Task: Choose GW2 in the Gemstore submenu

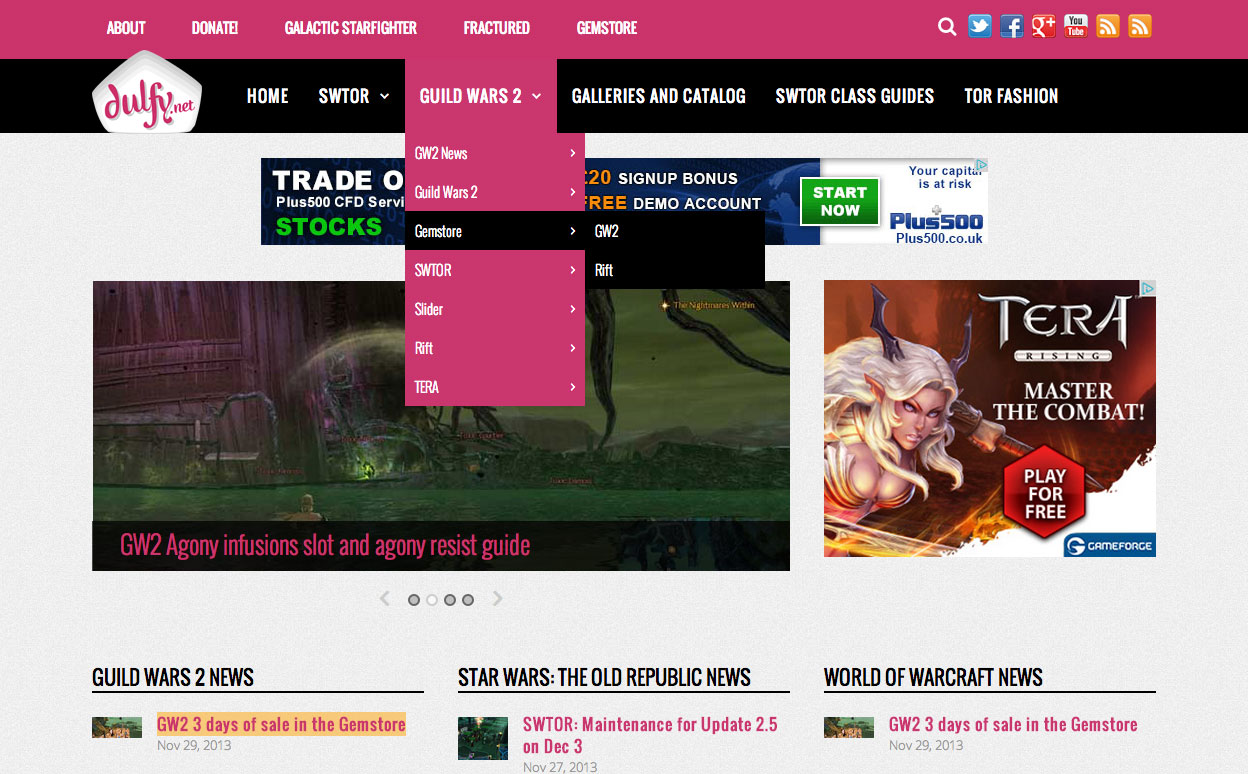Action: pyautogui.click(x=675, y=231)
